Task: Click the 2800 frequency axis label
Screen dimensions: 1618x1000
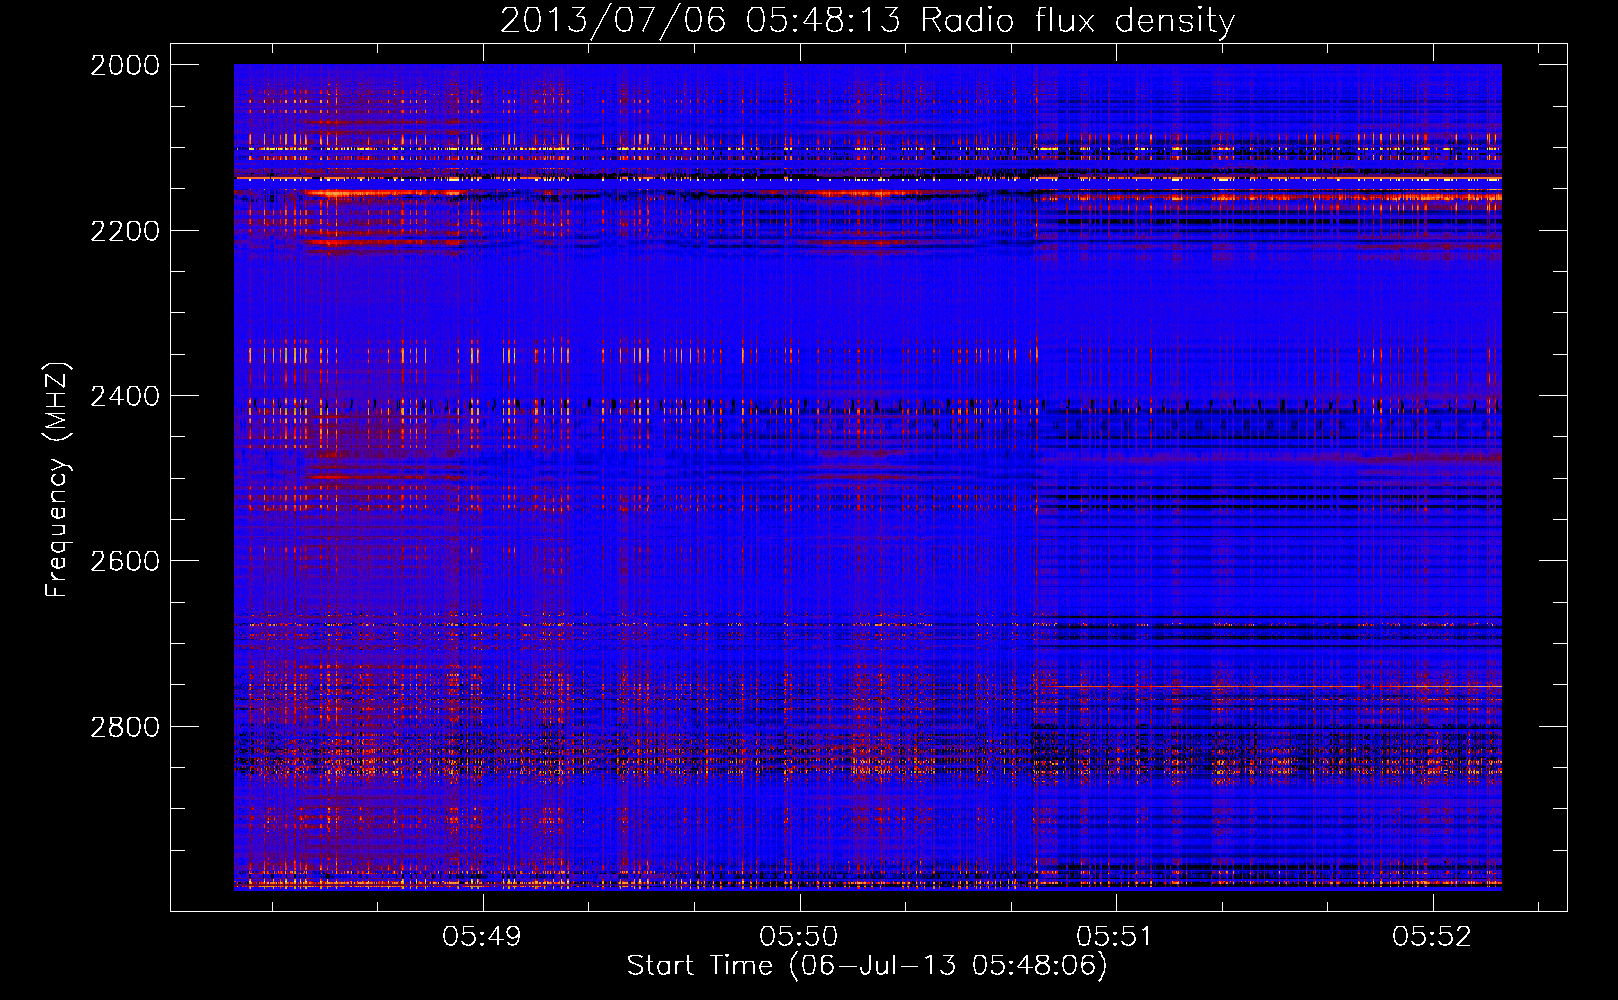Action: tap(125, 726)
